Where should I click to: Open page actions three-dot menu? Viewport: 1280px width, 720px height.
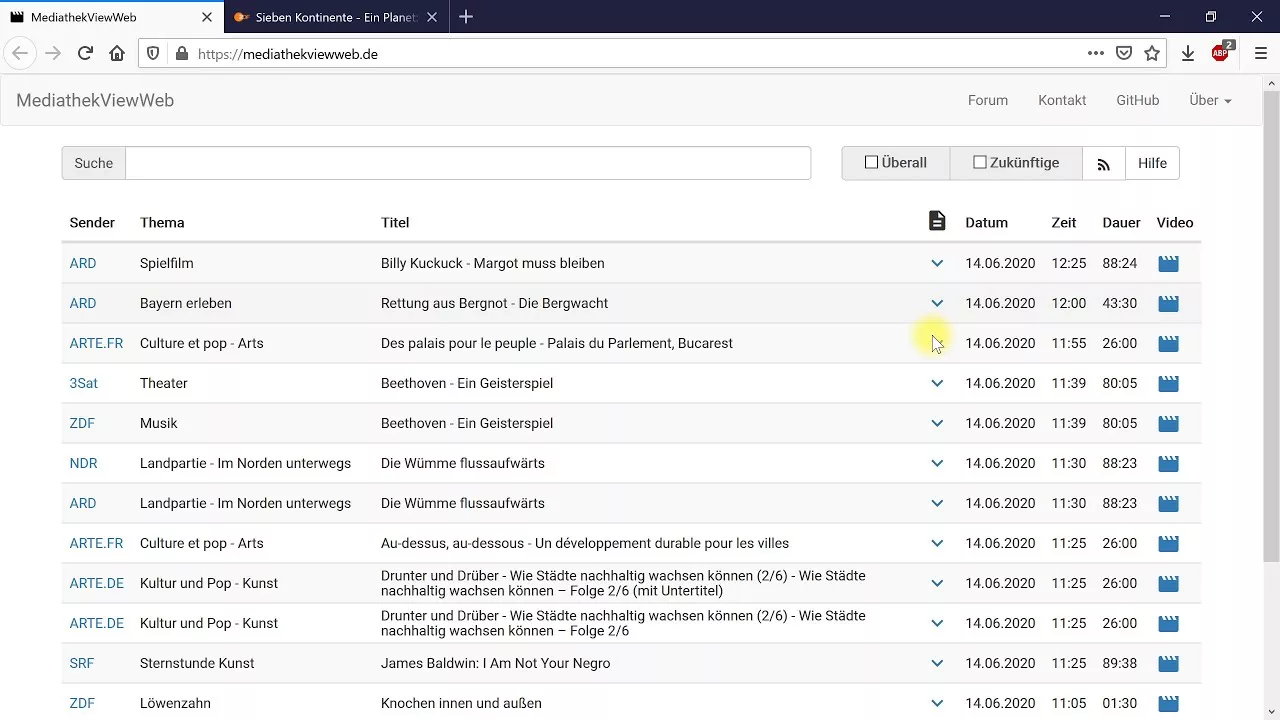[1096, 54]
